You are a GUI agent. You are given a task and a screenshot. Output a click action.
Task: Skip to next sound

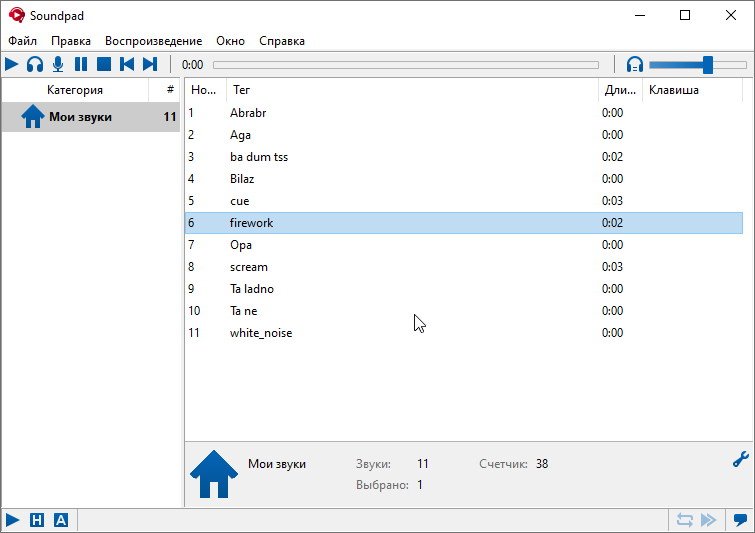pos(150,64)
